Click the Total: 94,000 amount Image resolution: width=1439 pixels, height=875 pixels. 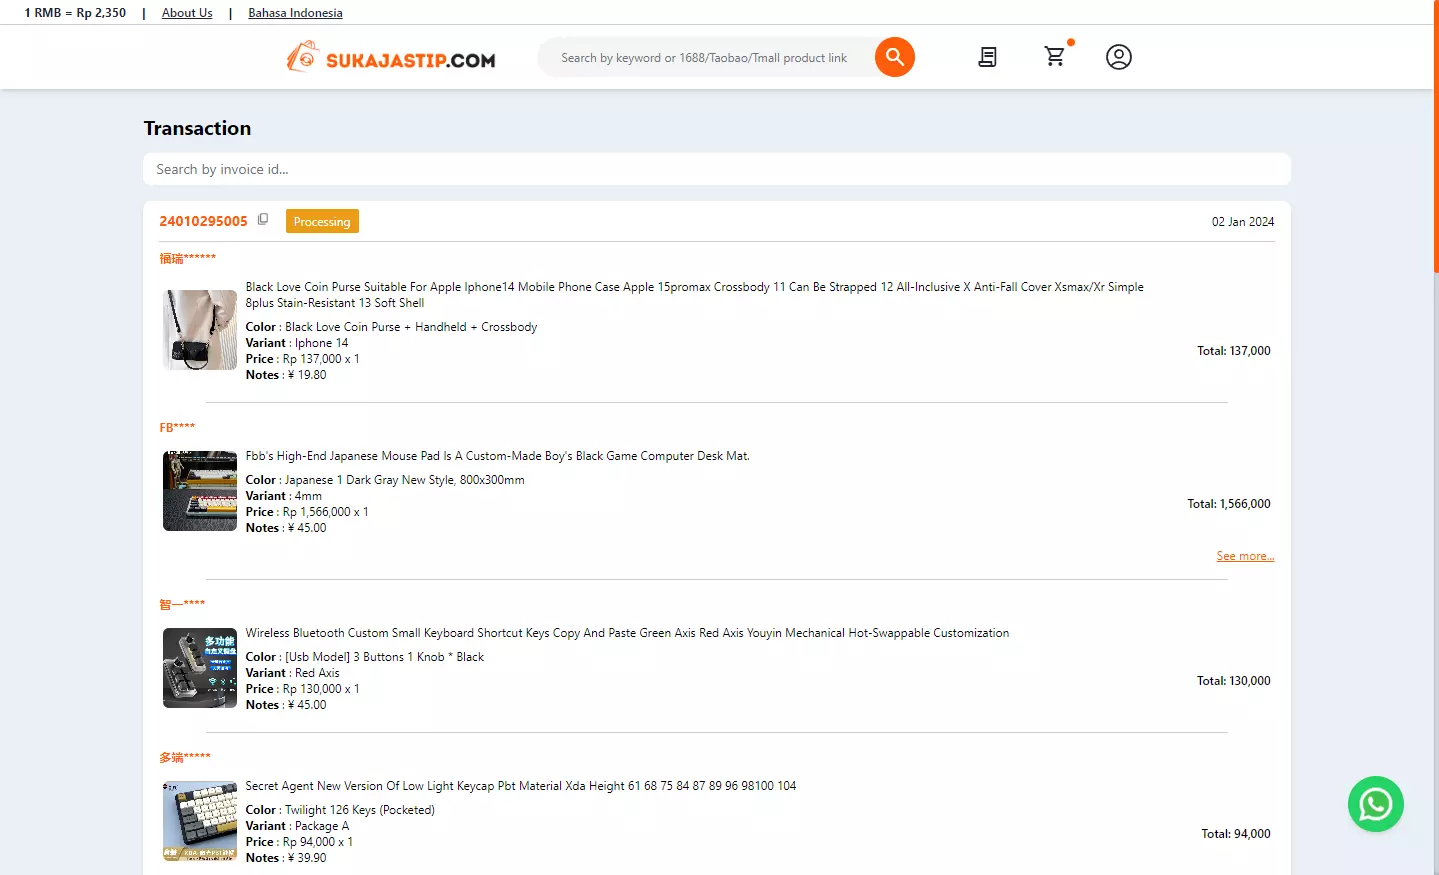1236,834
